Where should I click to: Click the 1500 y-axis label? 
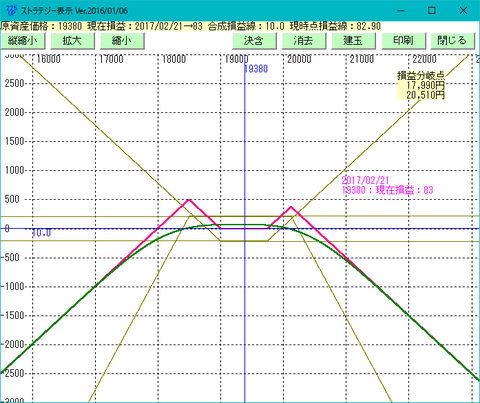(14, 141)
